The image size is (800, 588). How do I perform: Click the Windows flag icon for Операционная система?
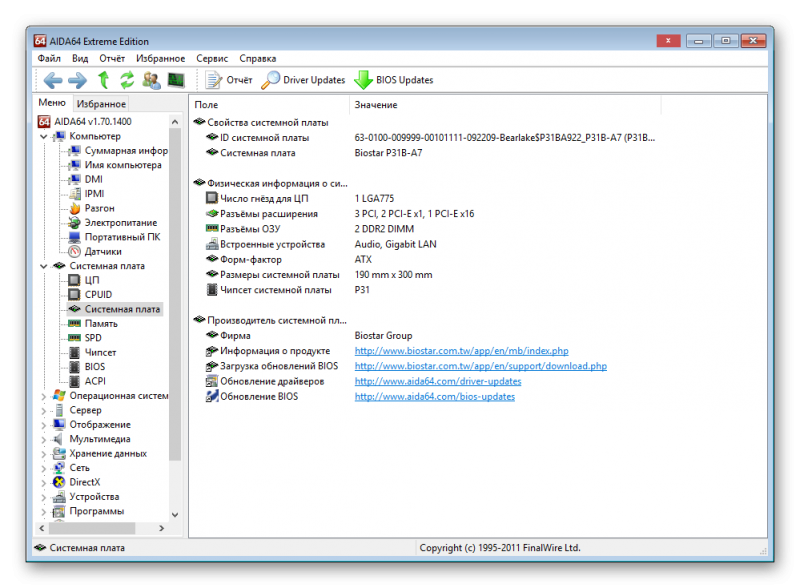coord(59,396)
